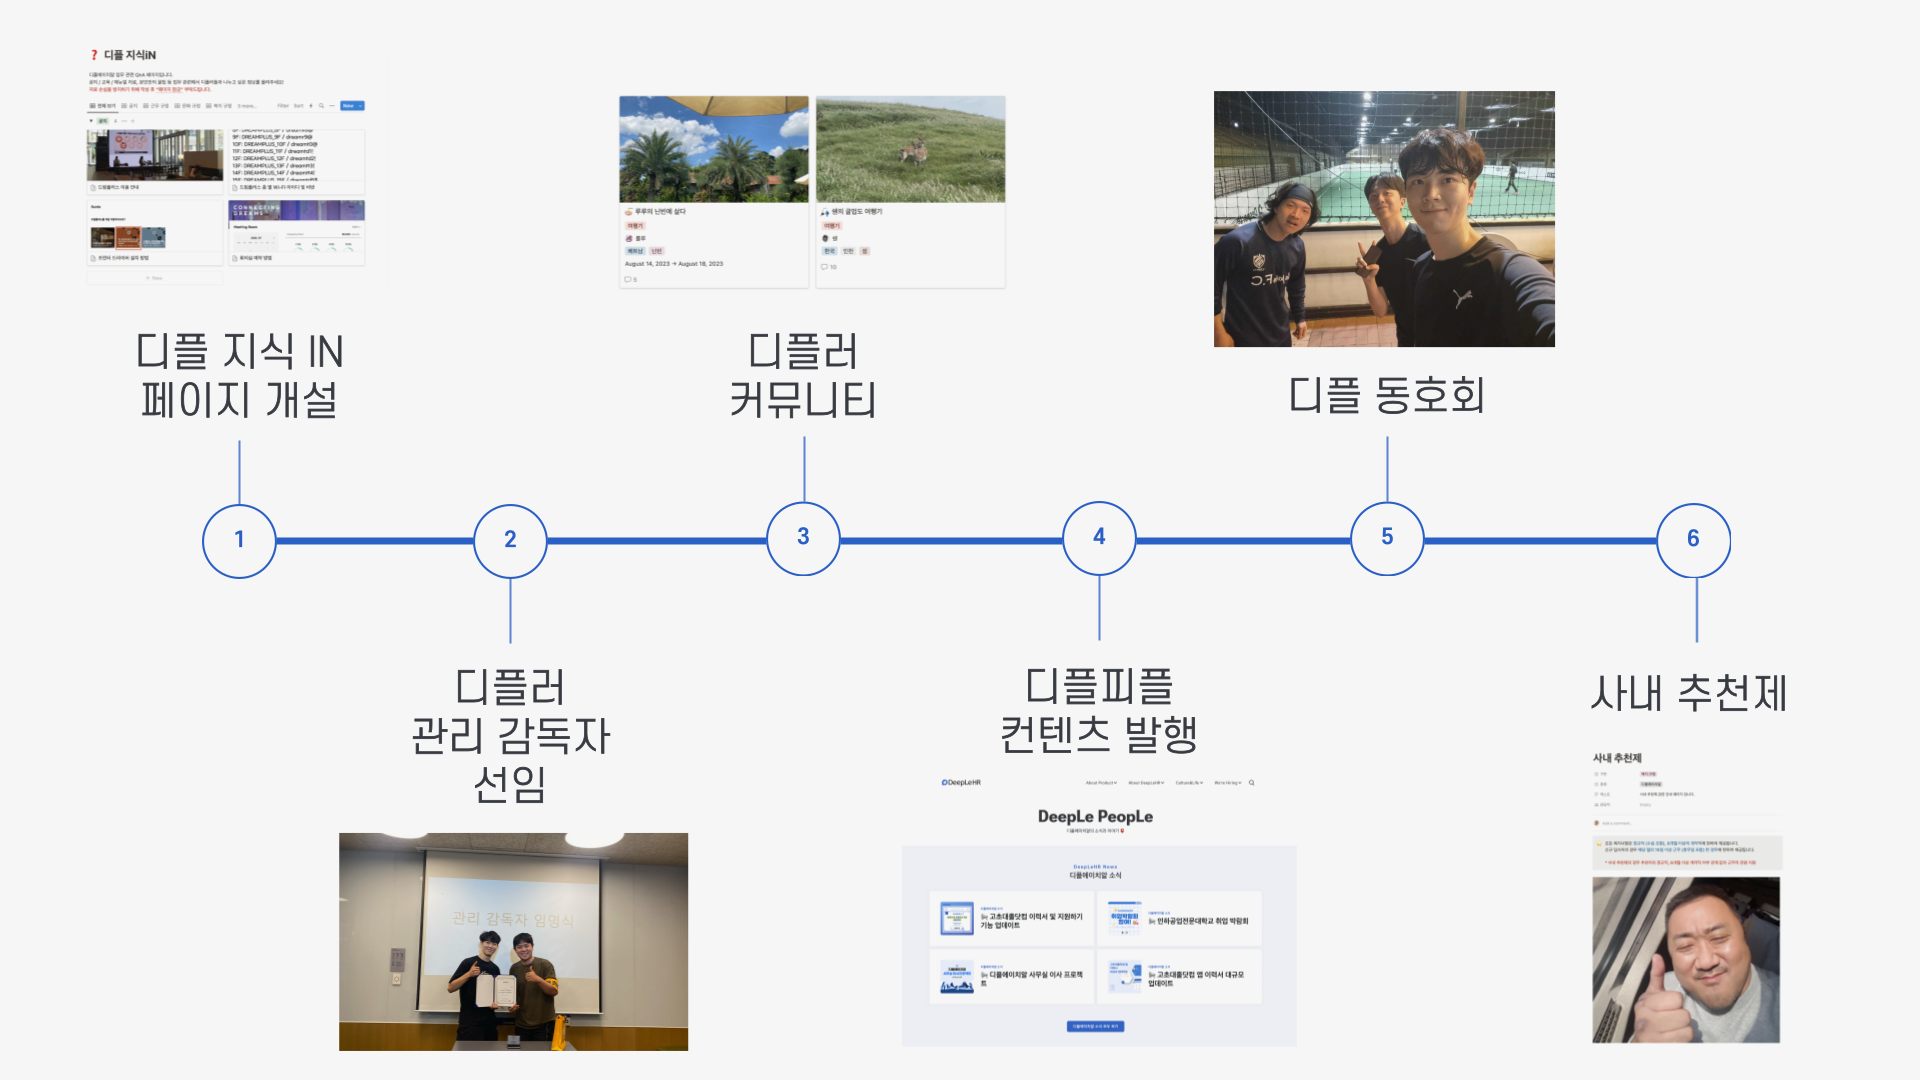1920x1080 pixels.
Task: Open the 디플에이치알 사무실 이사 프로젝트 article
Action: coord(1012,977)
